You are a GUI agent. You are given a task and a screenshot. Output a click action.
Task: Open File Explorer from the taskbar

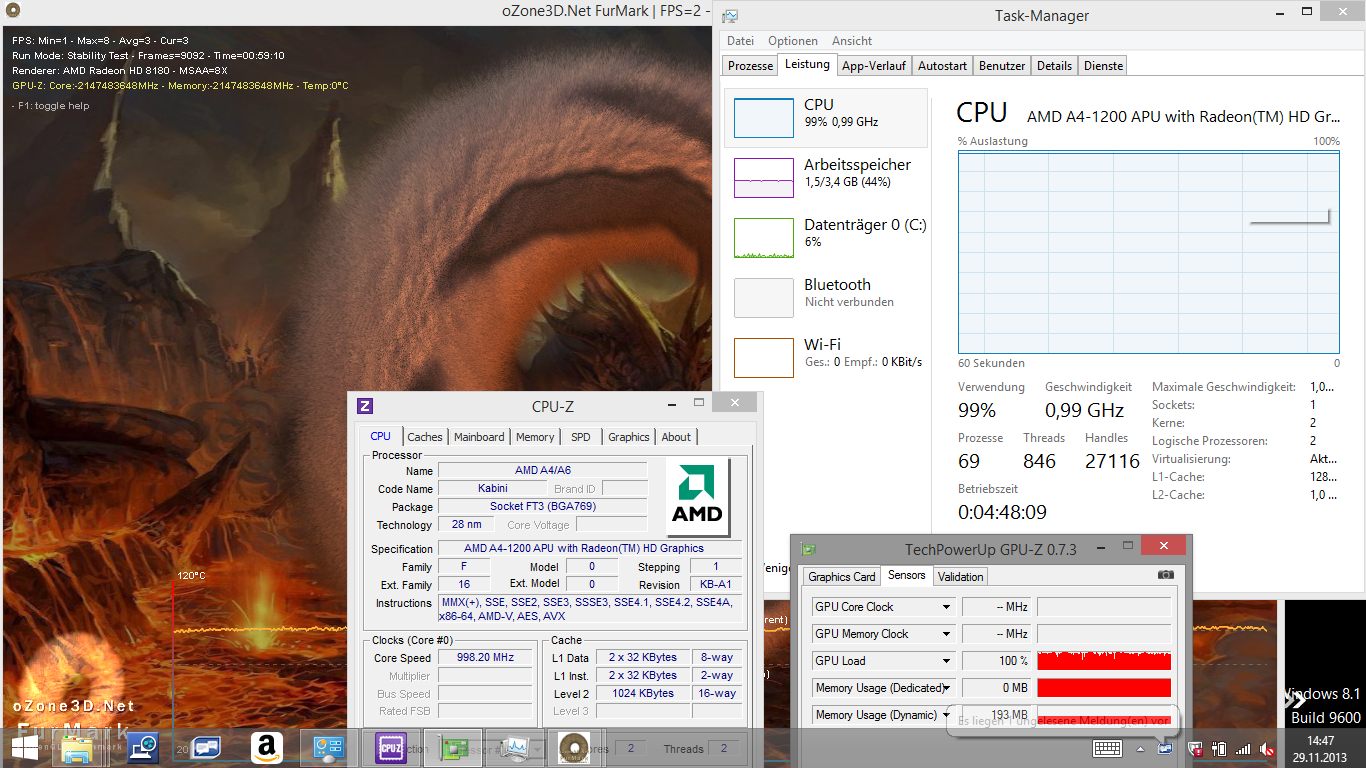coord(78,748)
